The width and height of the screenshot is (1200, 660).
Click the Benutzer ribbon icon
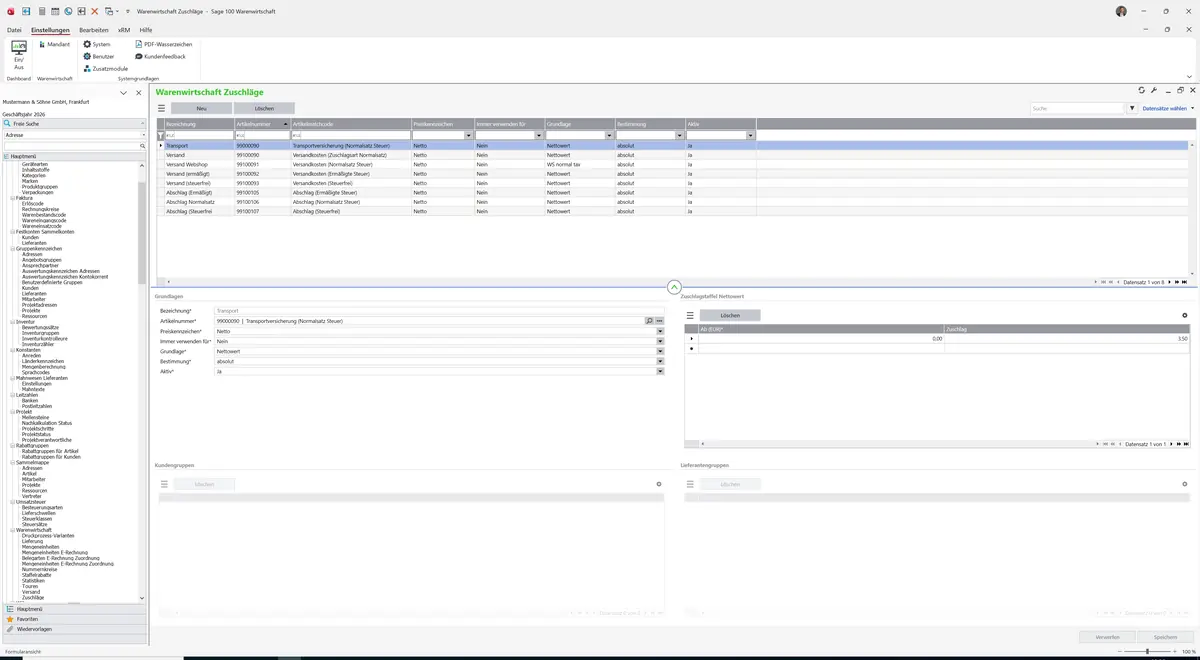87,57
